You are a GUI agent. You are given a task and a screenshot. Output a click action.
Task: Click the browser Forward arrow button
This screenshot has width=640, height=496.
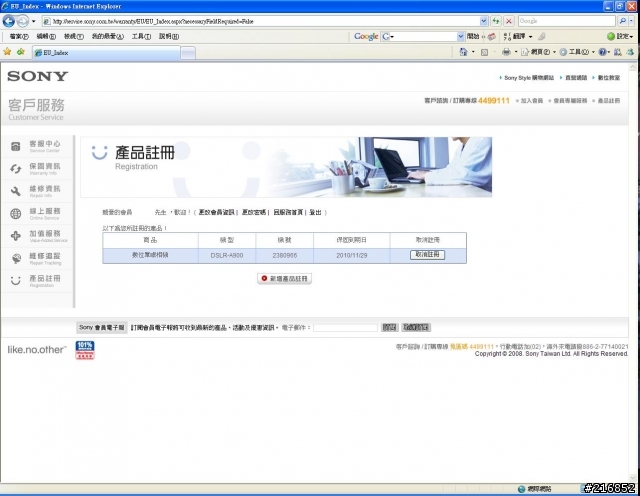click(x=23, y=21)
